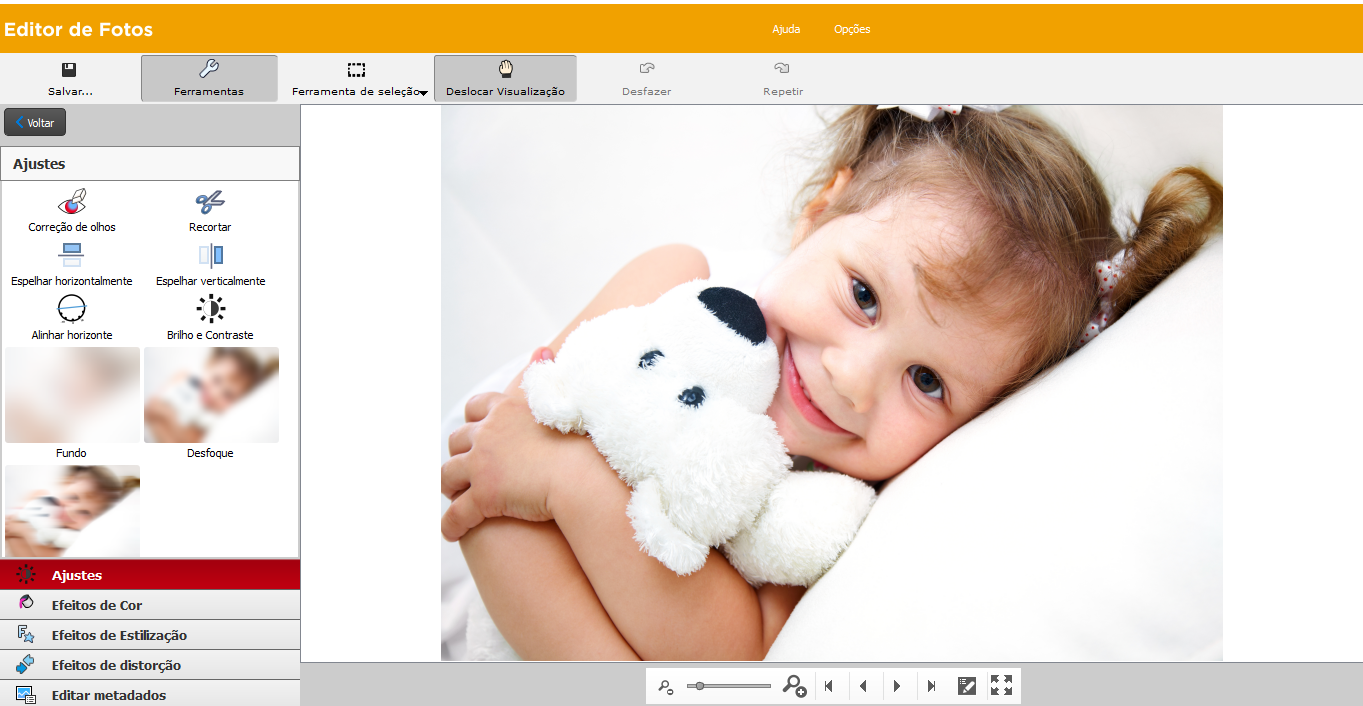Click the zoom out magnifier icon
Viewport: 1363px width, 706px height.
(x=665, y=687)
